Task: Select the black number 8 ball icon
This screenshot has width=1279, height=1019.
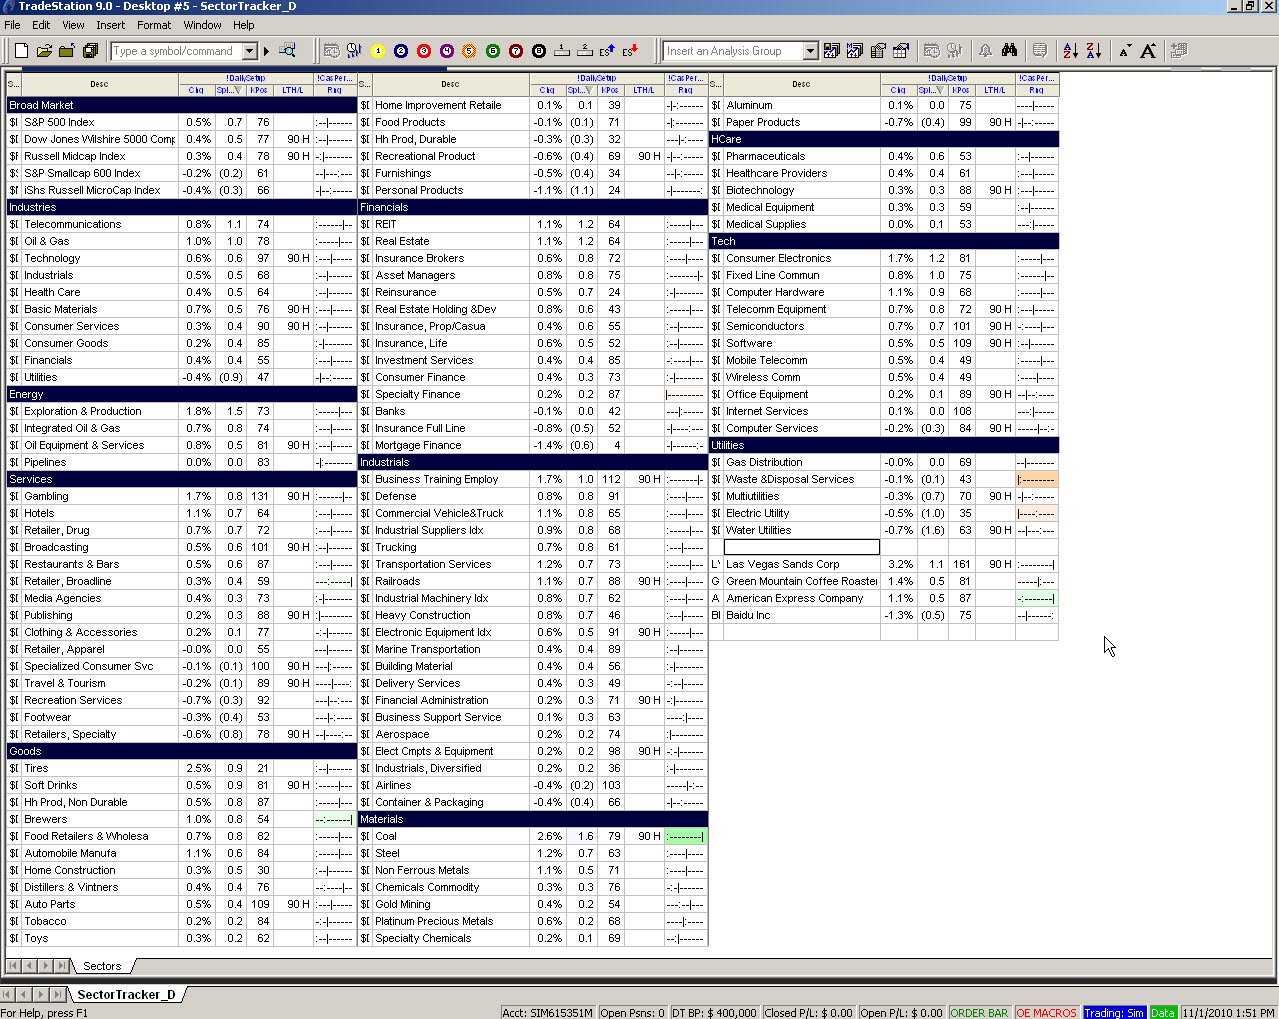Action: tap(539, 51)
